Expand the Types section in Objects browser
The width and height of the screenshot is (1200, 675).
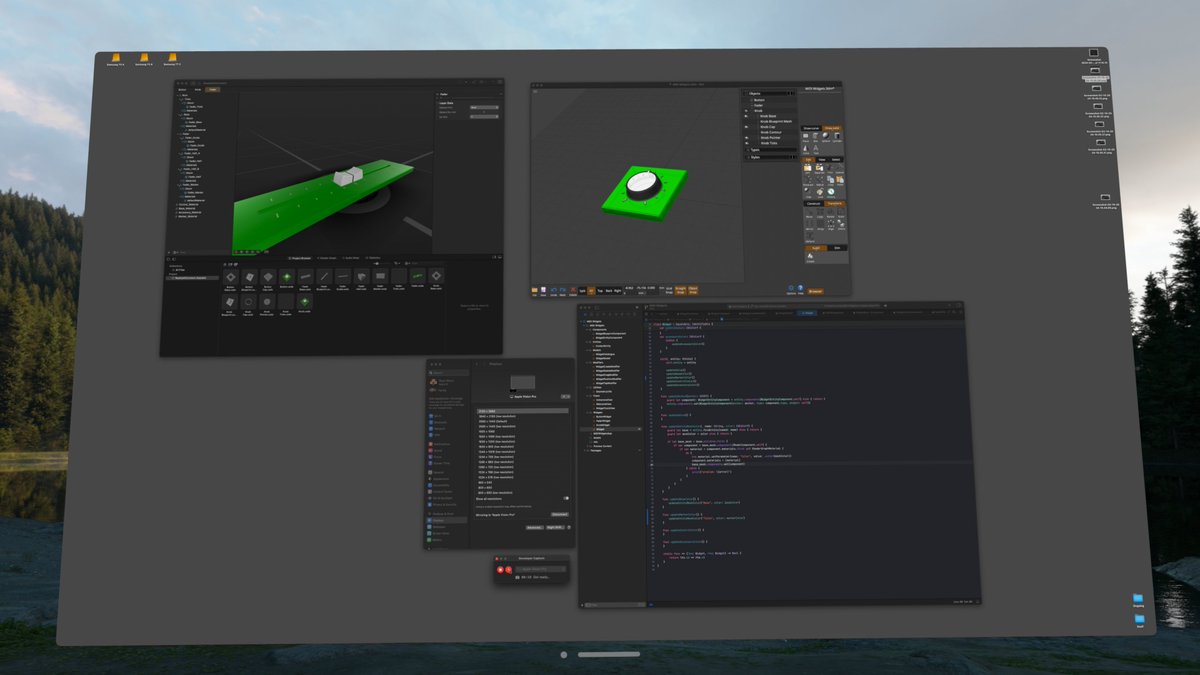tap(748, 150)
